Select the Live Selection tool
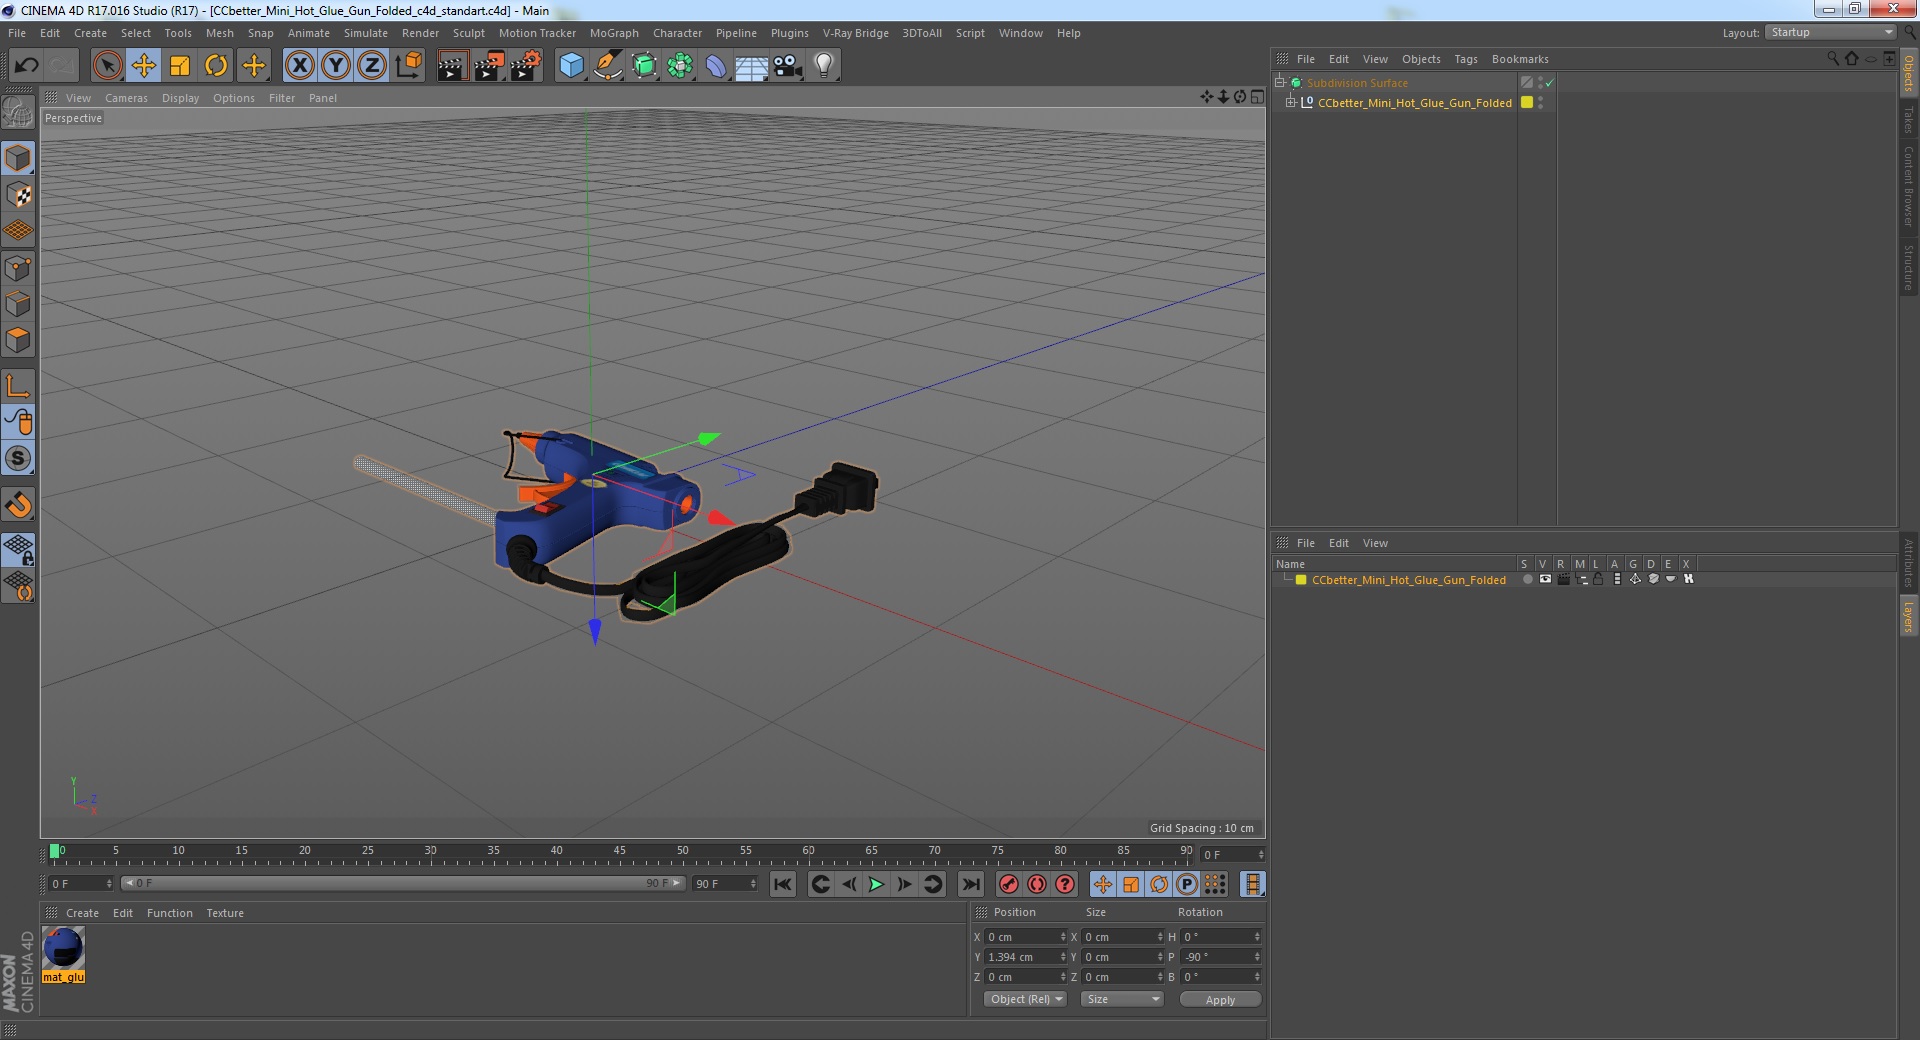 click(107, 66)
